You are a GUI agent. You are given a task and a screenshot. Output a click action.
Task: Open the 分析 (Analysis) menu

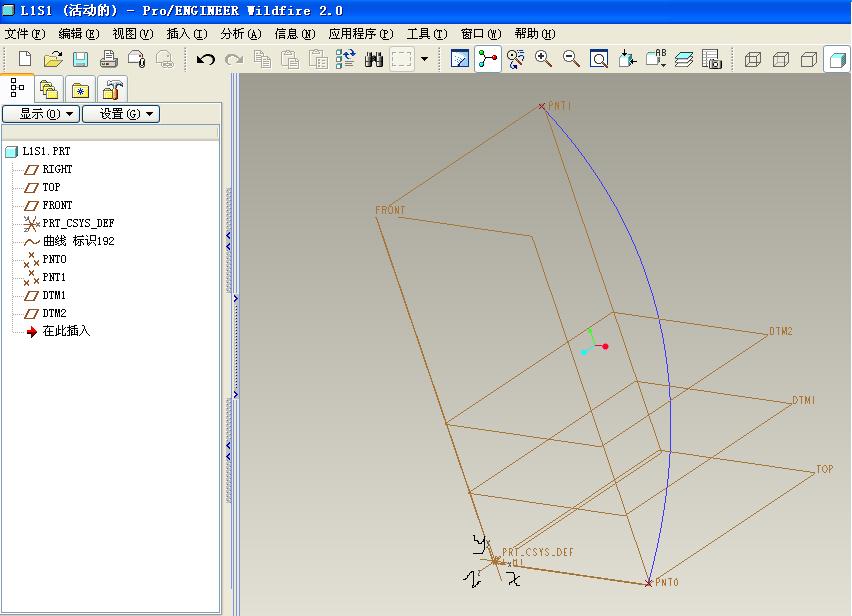241,34
